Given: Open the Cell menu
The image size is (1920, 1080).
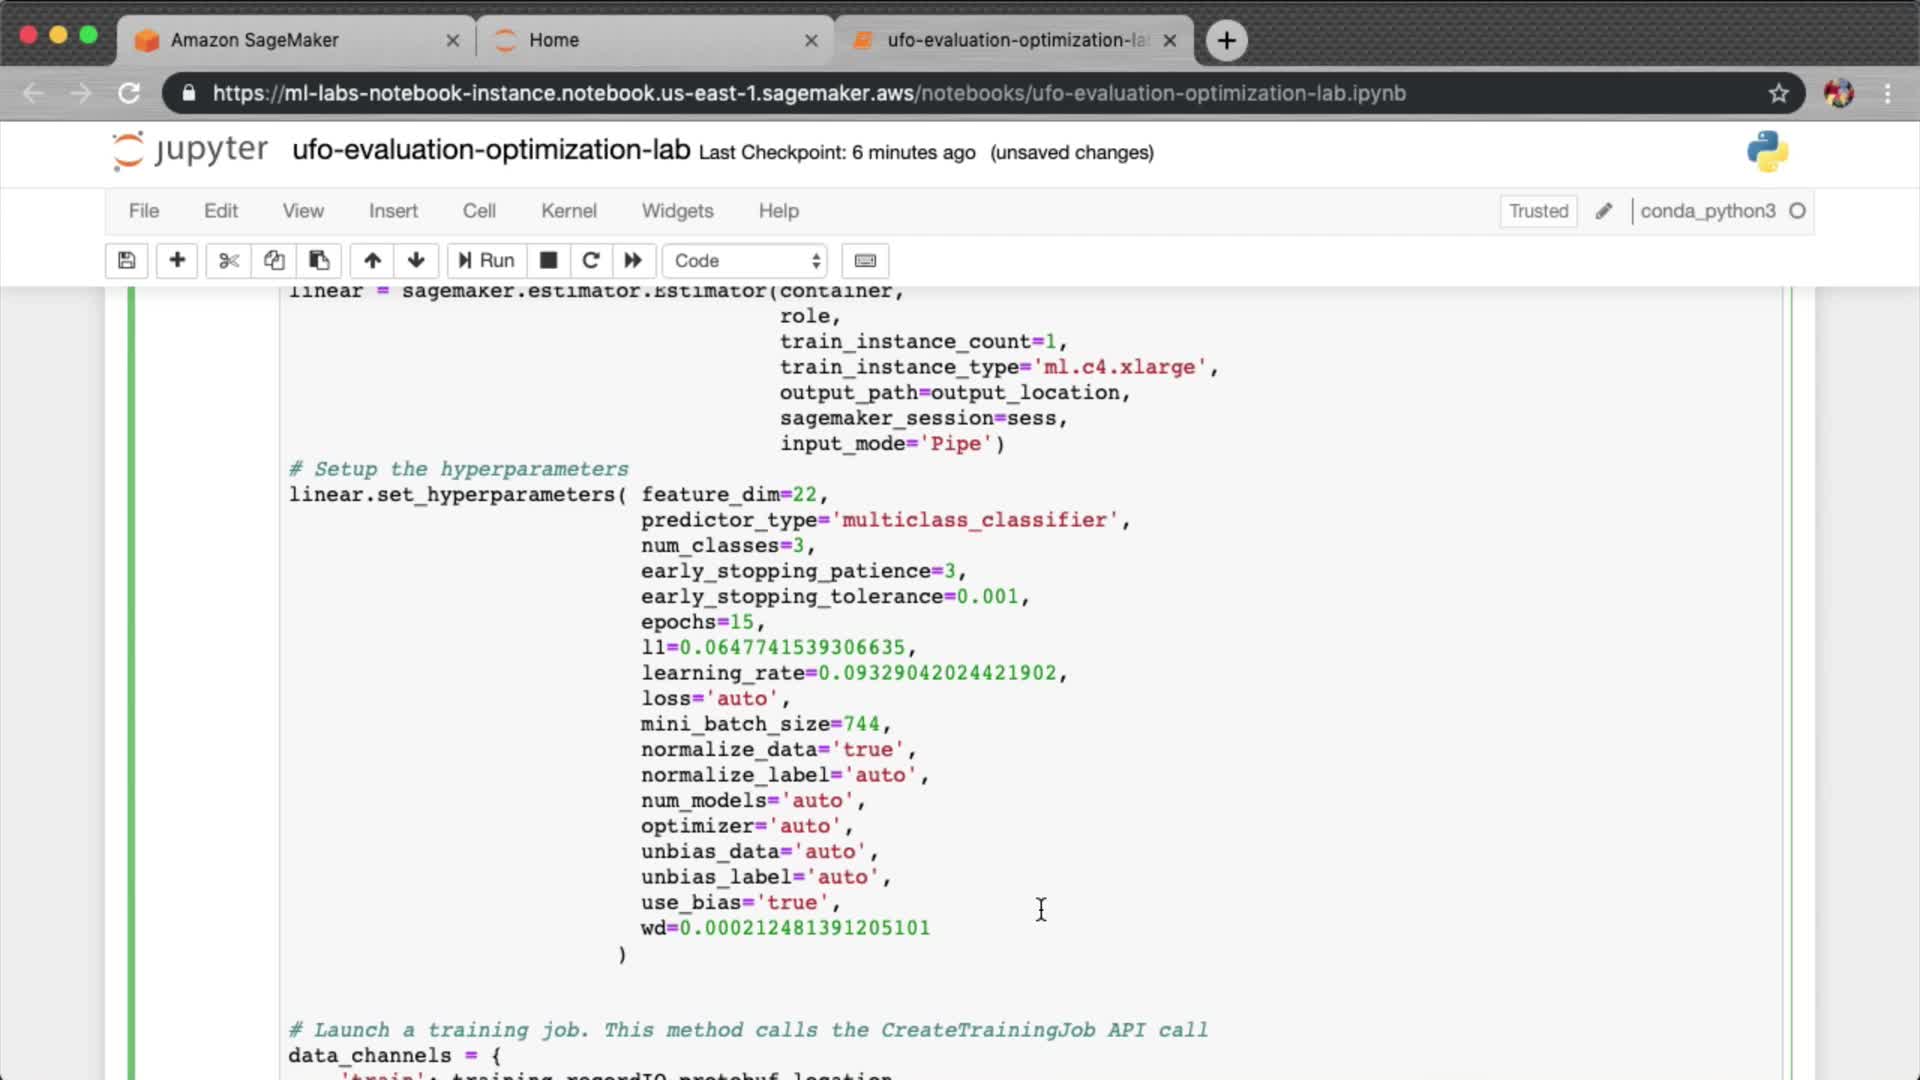Looking at the screenshot, I should tap(479, 211).
